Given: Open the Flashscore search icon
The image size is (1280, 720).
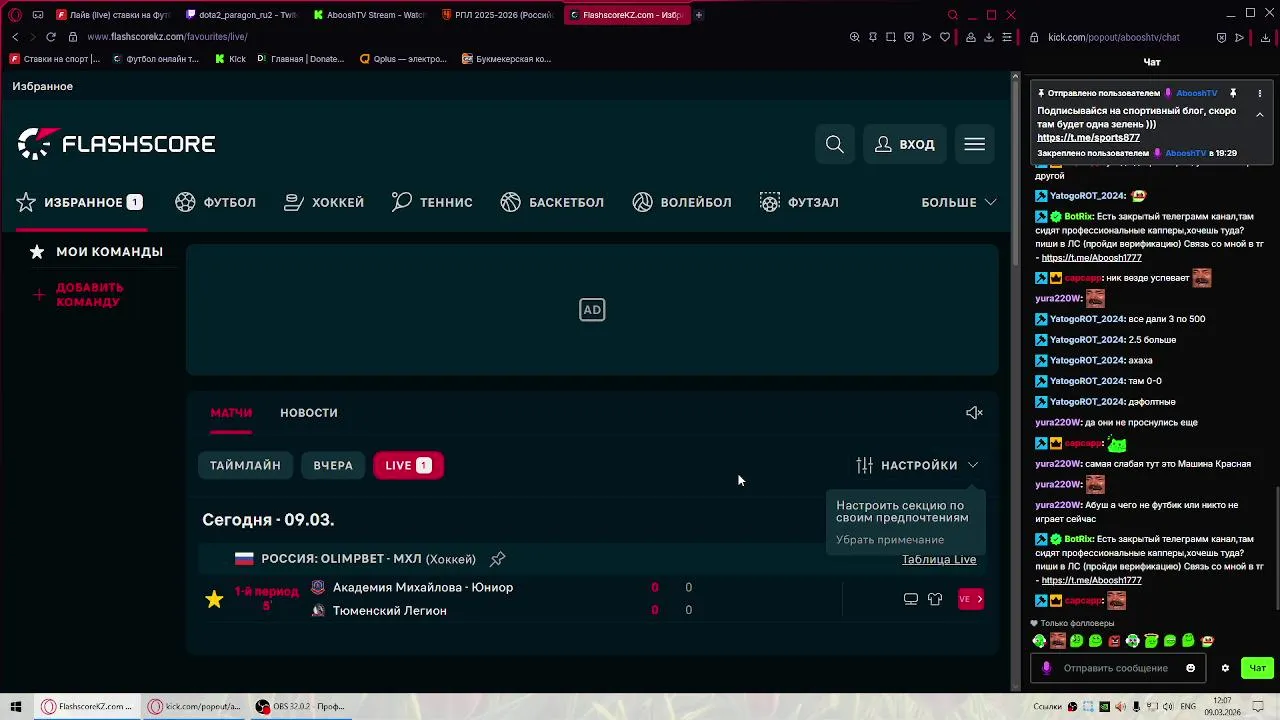Looking at the screenshot, I should click(x=835, y=144).
